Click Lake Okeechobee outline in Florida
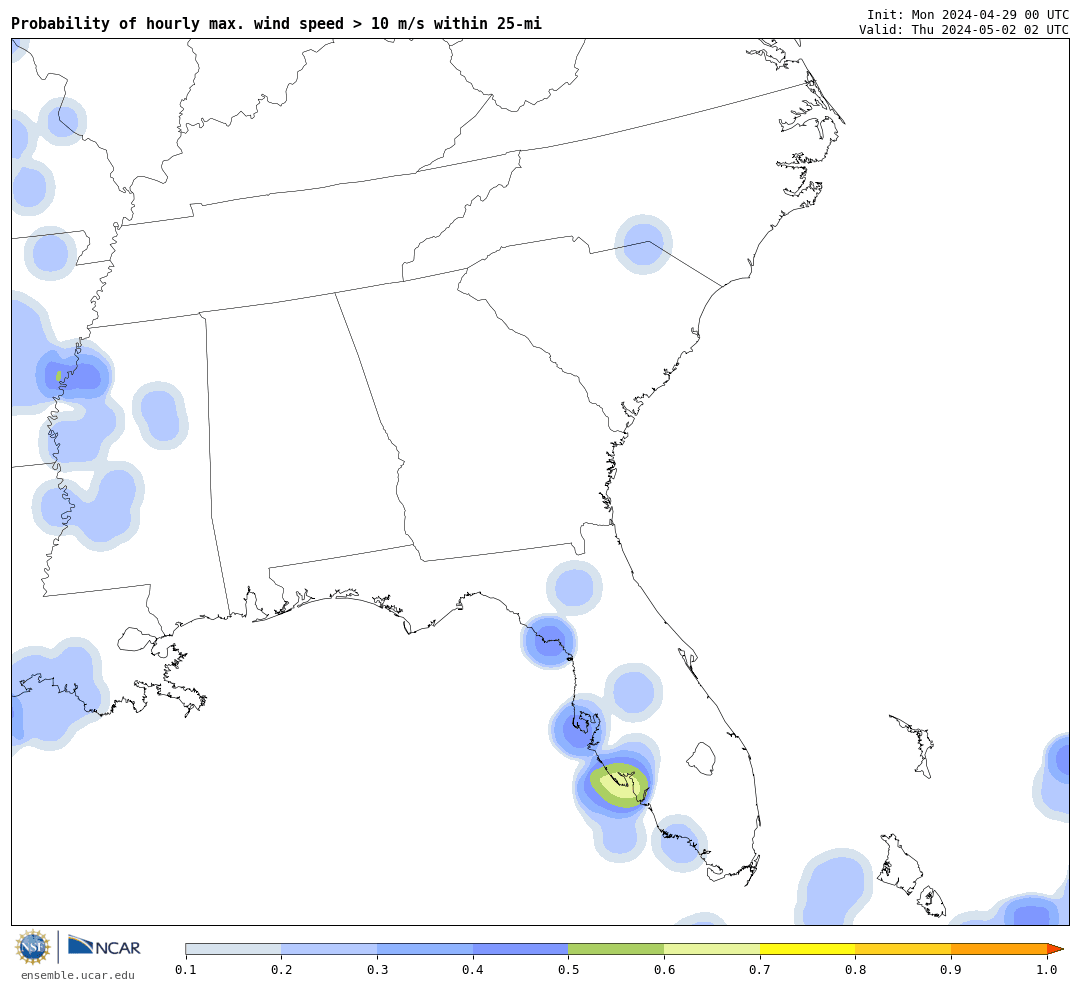Image resolution: width=1080 pixels, height=988 pixels. [702, 759]
